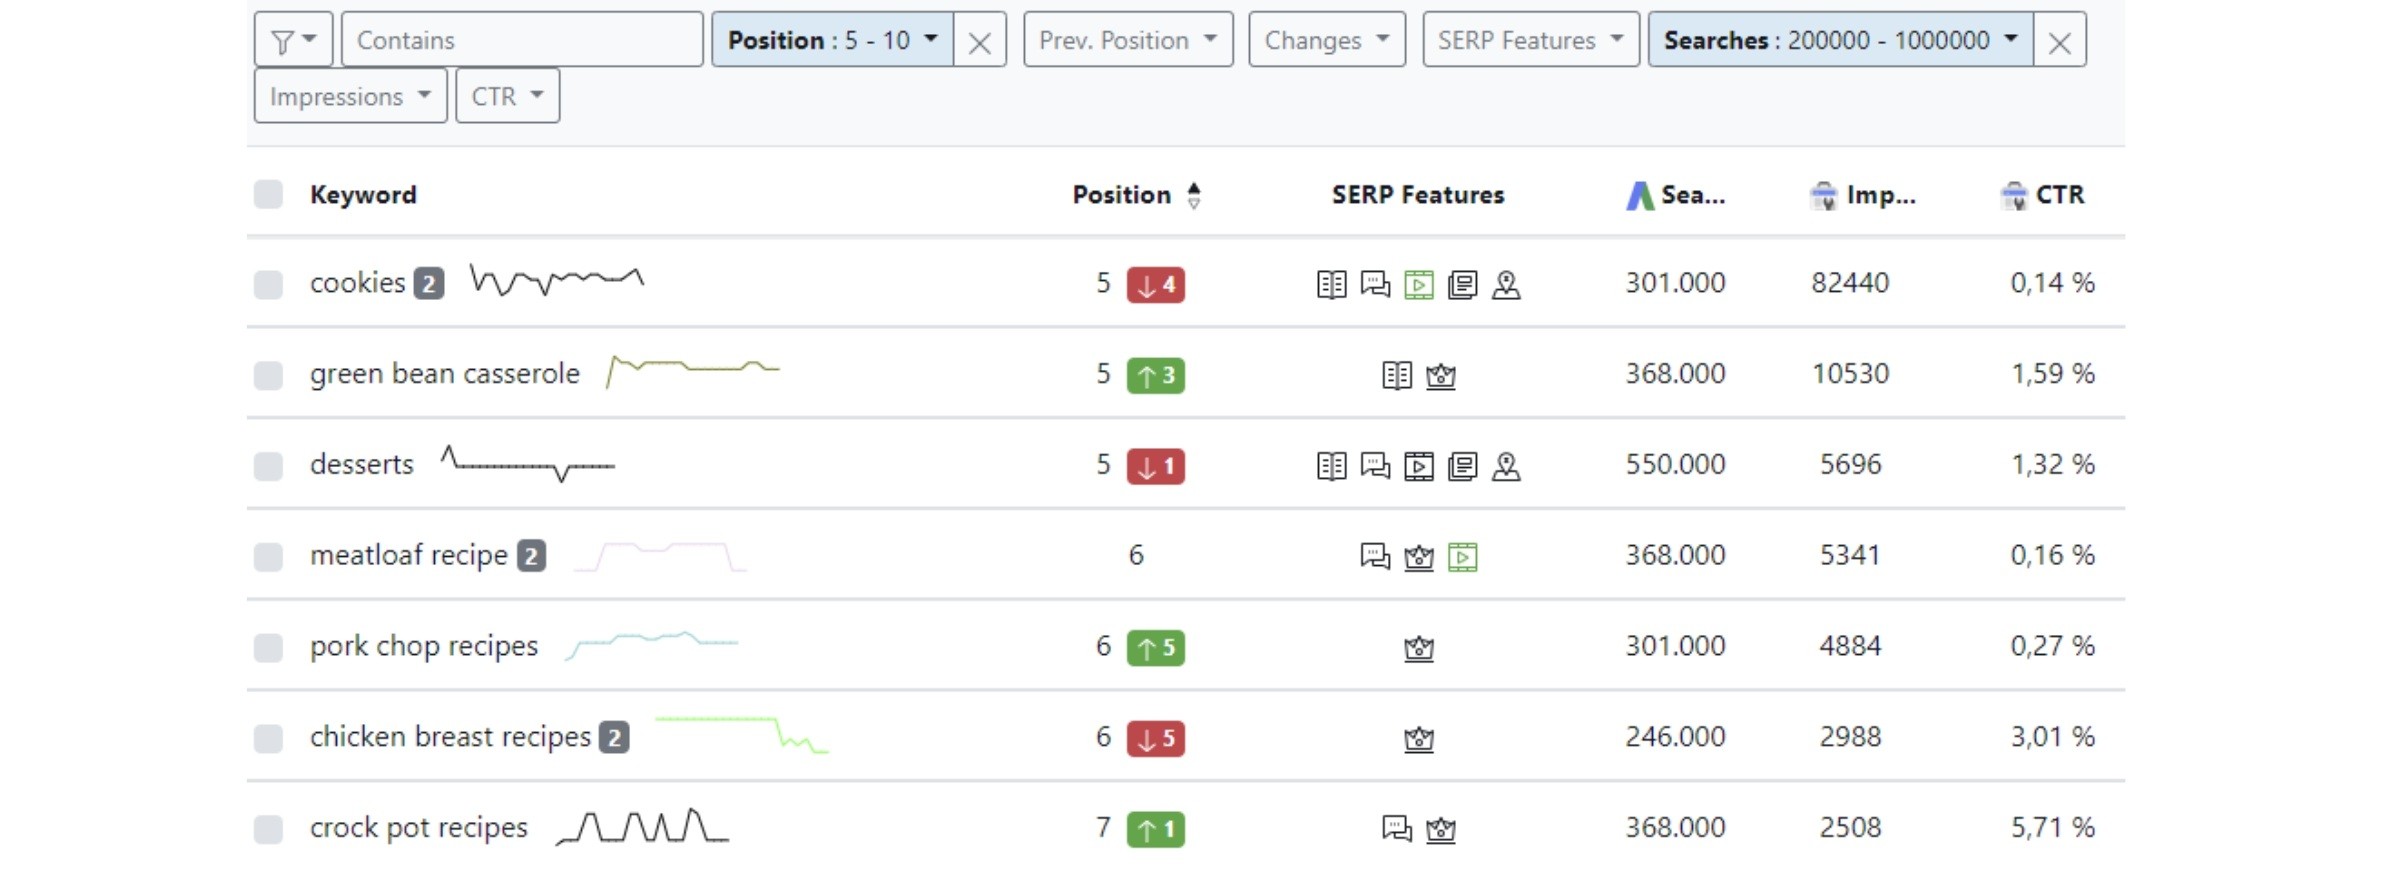Screen dimensions: 2400x885
Task: Click the crown icon for chicken breast recipes
Action: click(x=1419, y=739)
